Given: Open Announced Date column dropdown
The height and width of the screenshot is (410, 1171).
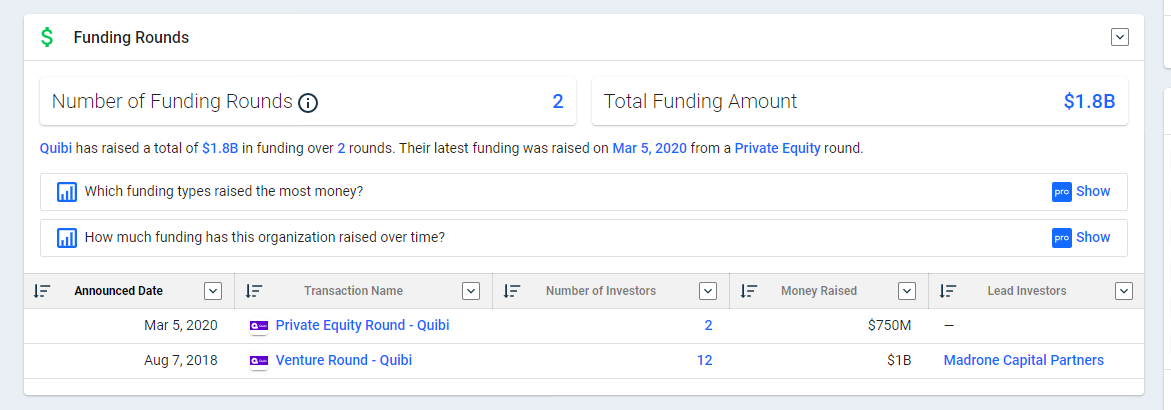Looking at the screenshot, I should (212, 291).
